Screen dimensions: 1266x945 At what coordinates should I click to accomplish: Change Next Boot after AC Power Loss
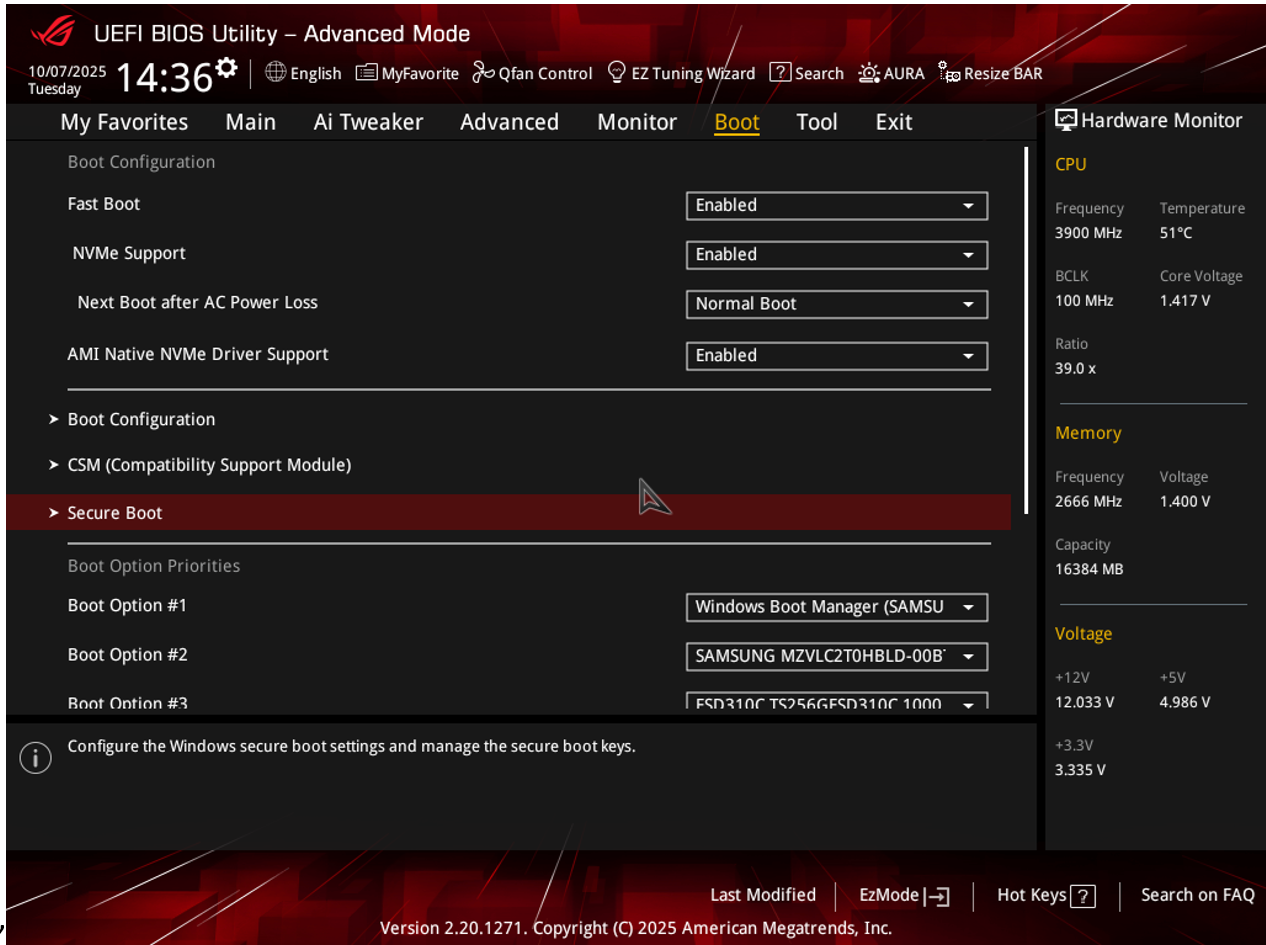point(836,304)
